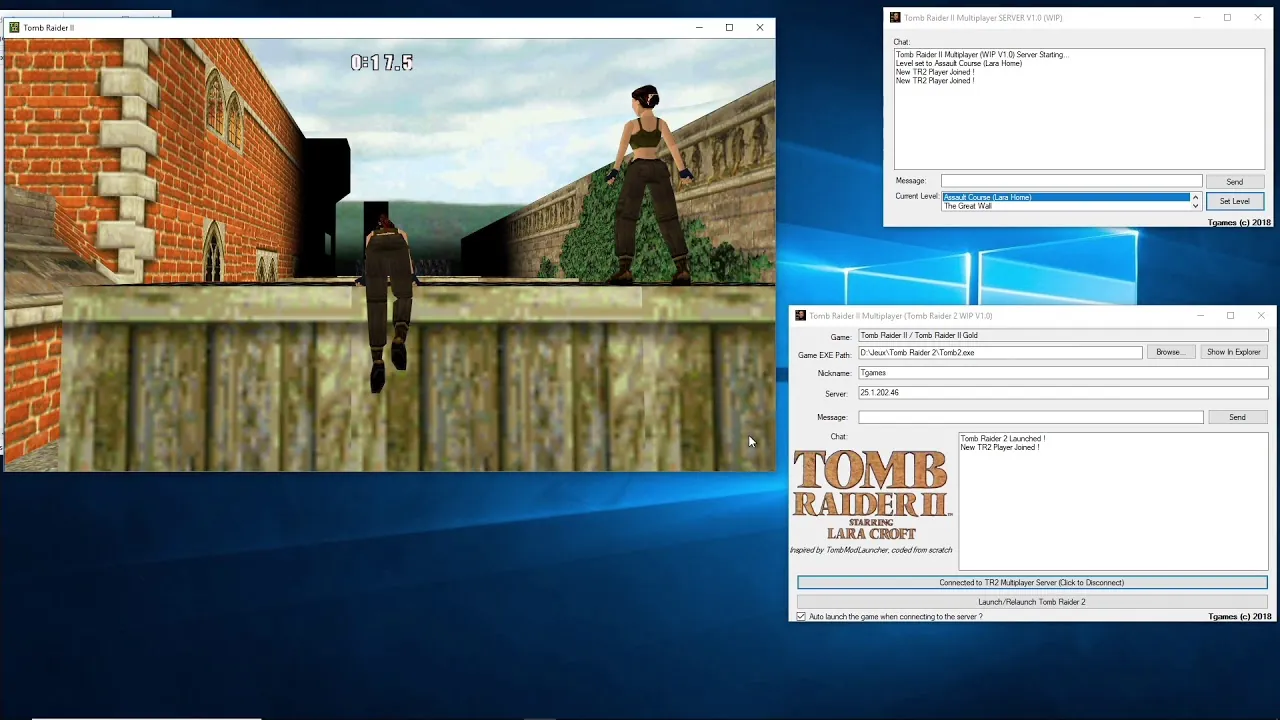The height and width of the screenshot is (720, 1280).
Task: Click Send button in launcher window
Action: pyautogui.click(x=1237, y=417)
